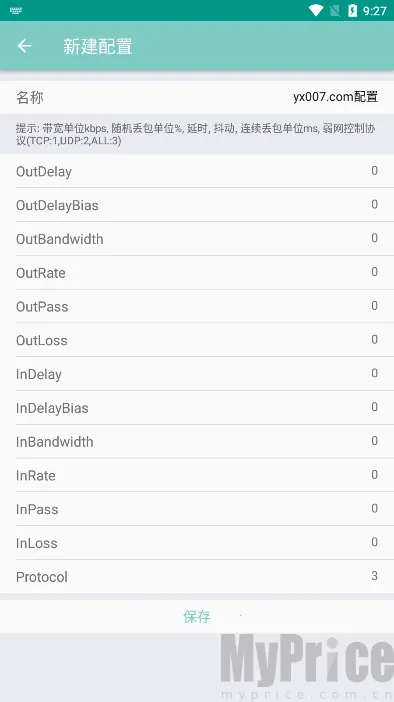Screen dimensions: 394x702
Task: Select the InPass value field
Action: (374, 508)
